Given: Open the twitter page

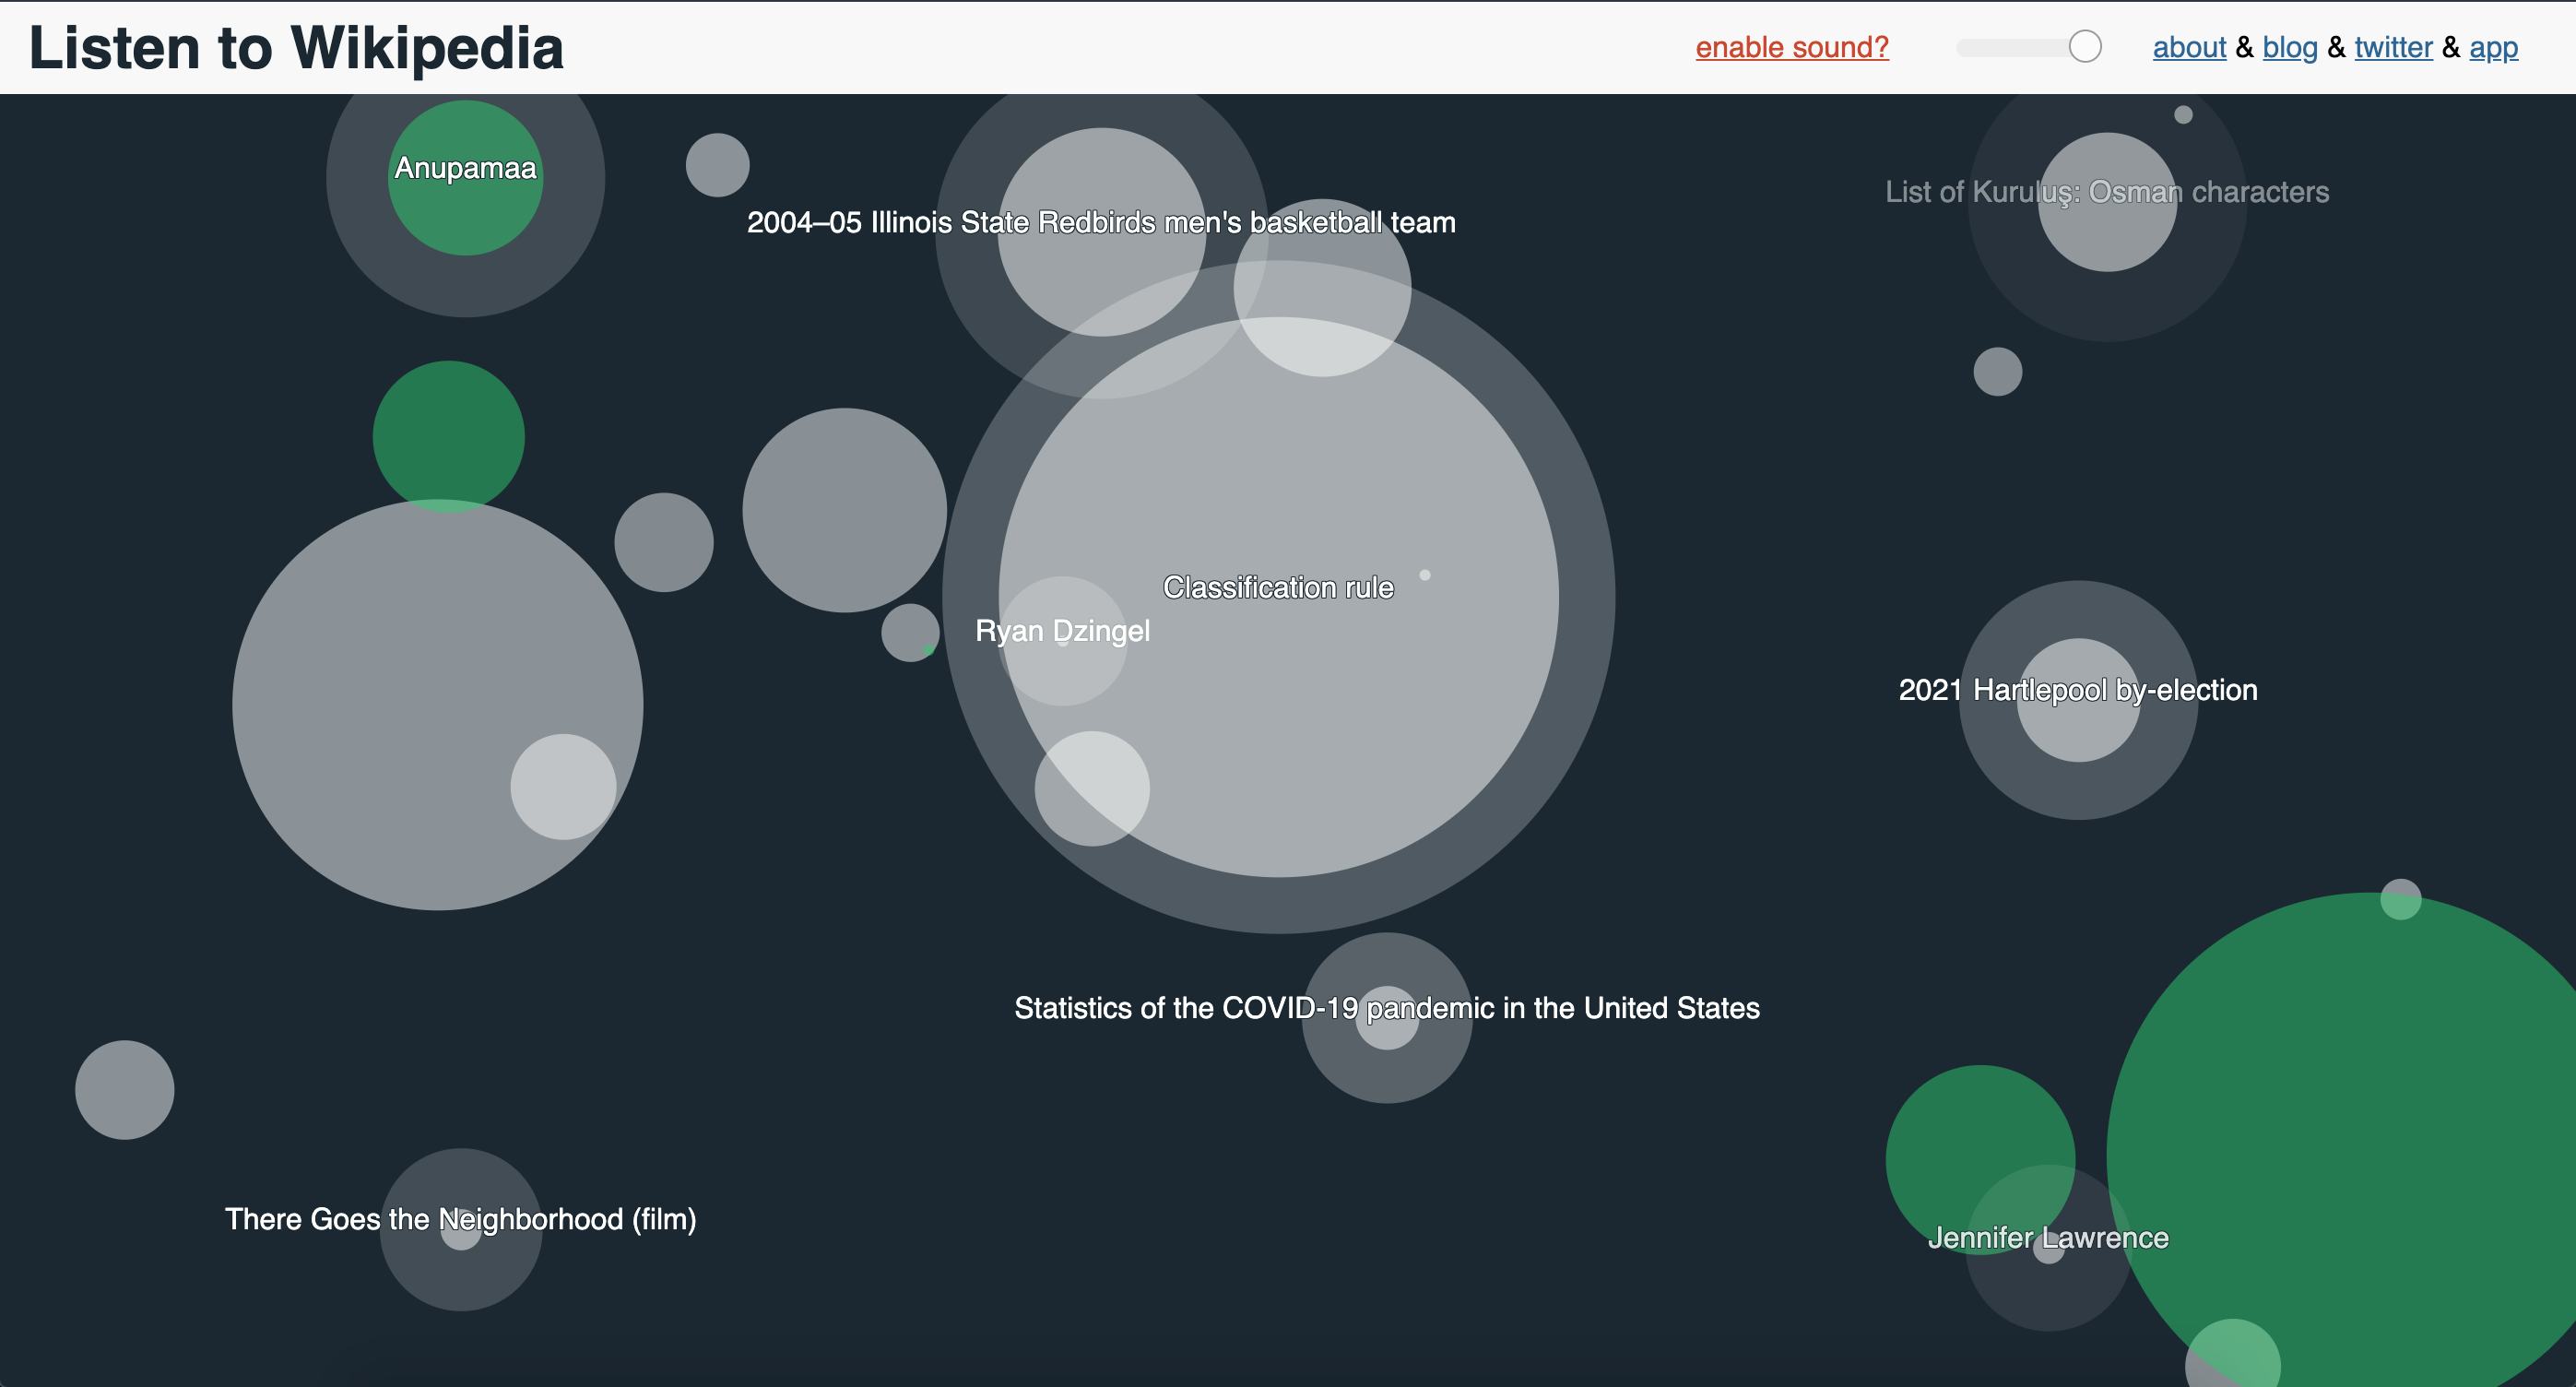Looking at the screenshot, I should (2393, 47).
